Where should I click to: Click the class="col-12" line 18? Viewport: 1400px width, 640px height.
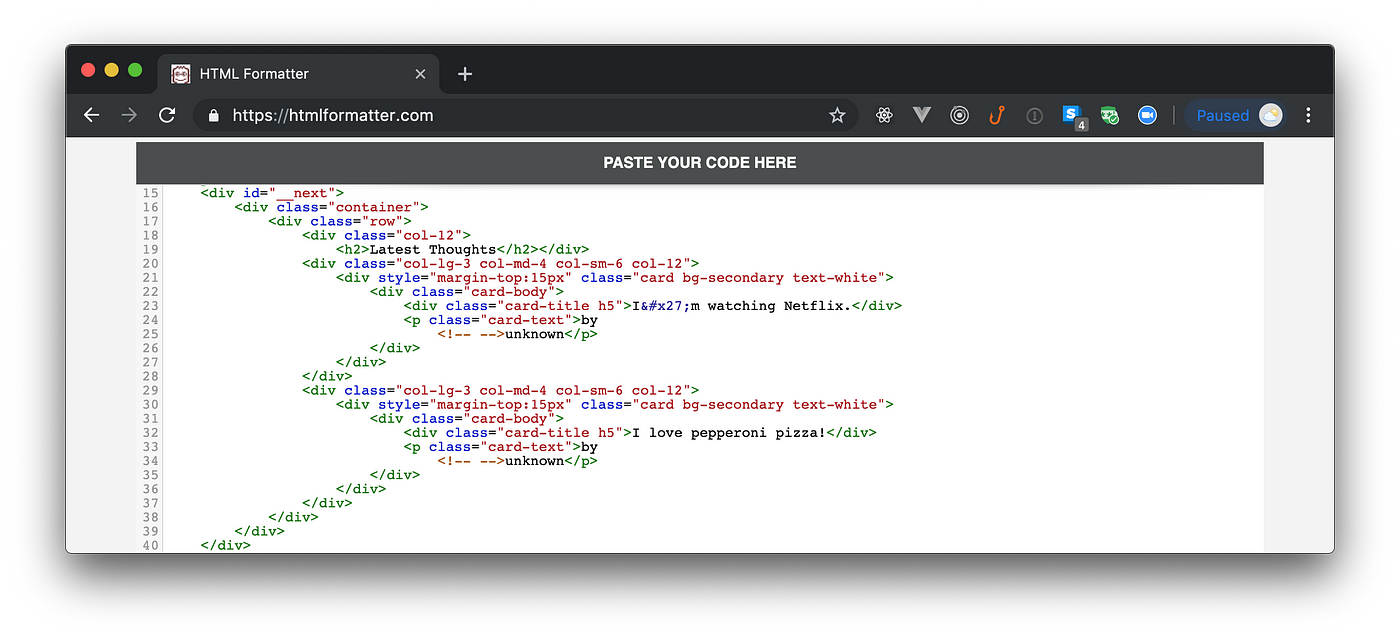coord(386,235)
